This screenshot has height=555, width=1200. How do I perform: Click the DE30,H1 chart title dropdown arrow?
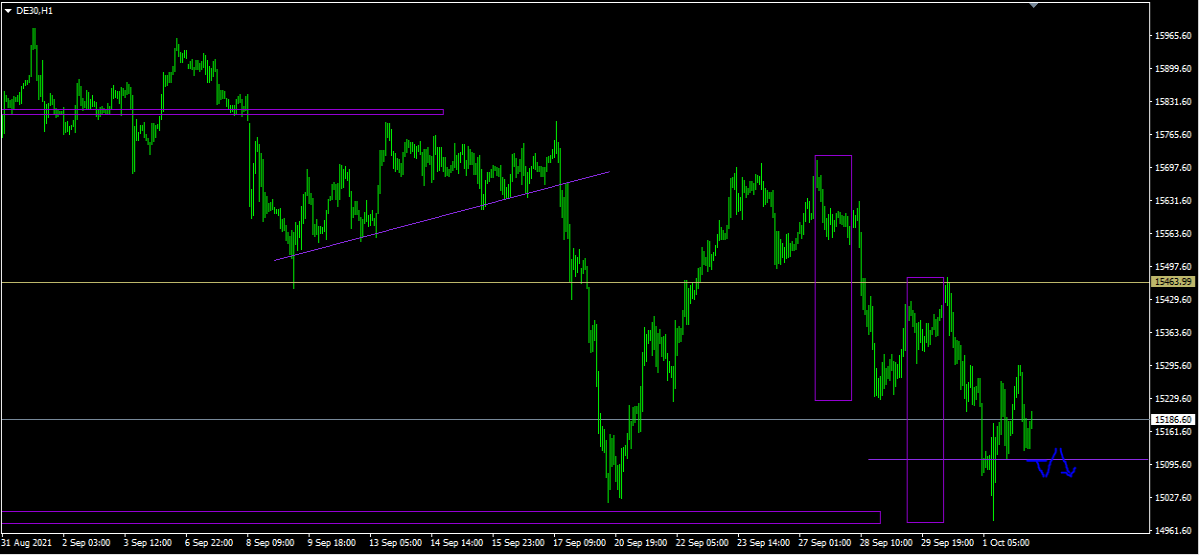(8, 9)
